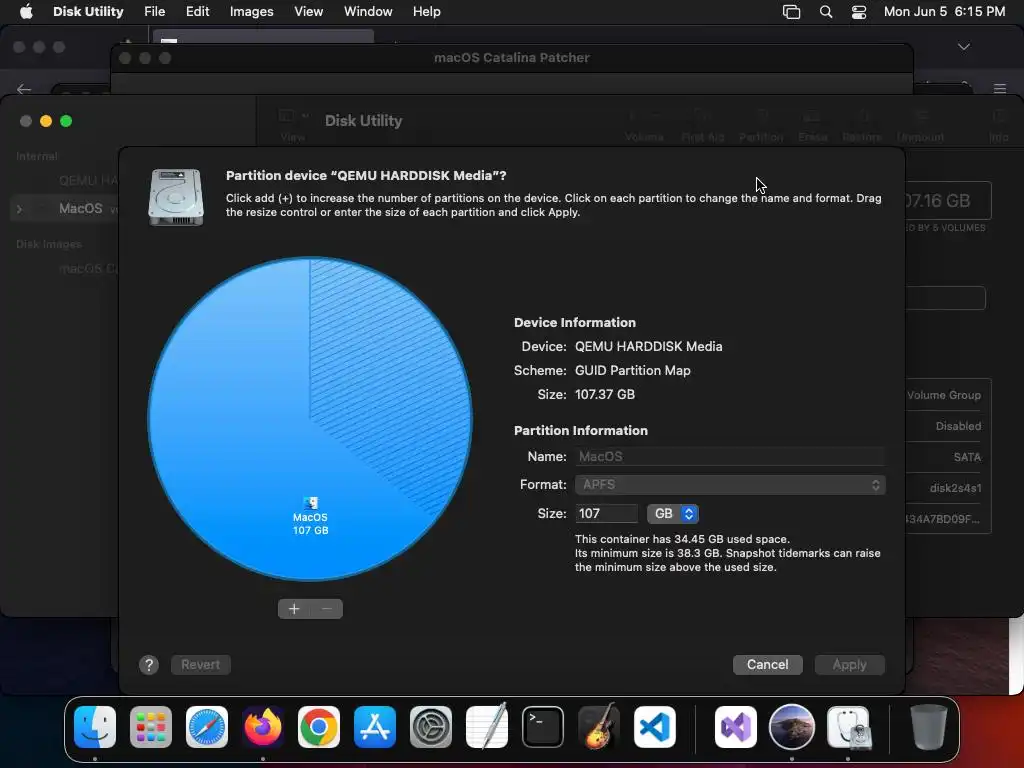The height and width of the screenshot is (768, 1024).
Task: Open Control Center in menu bar
Action: click(x=859, y=12)
